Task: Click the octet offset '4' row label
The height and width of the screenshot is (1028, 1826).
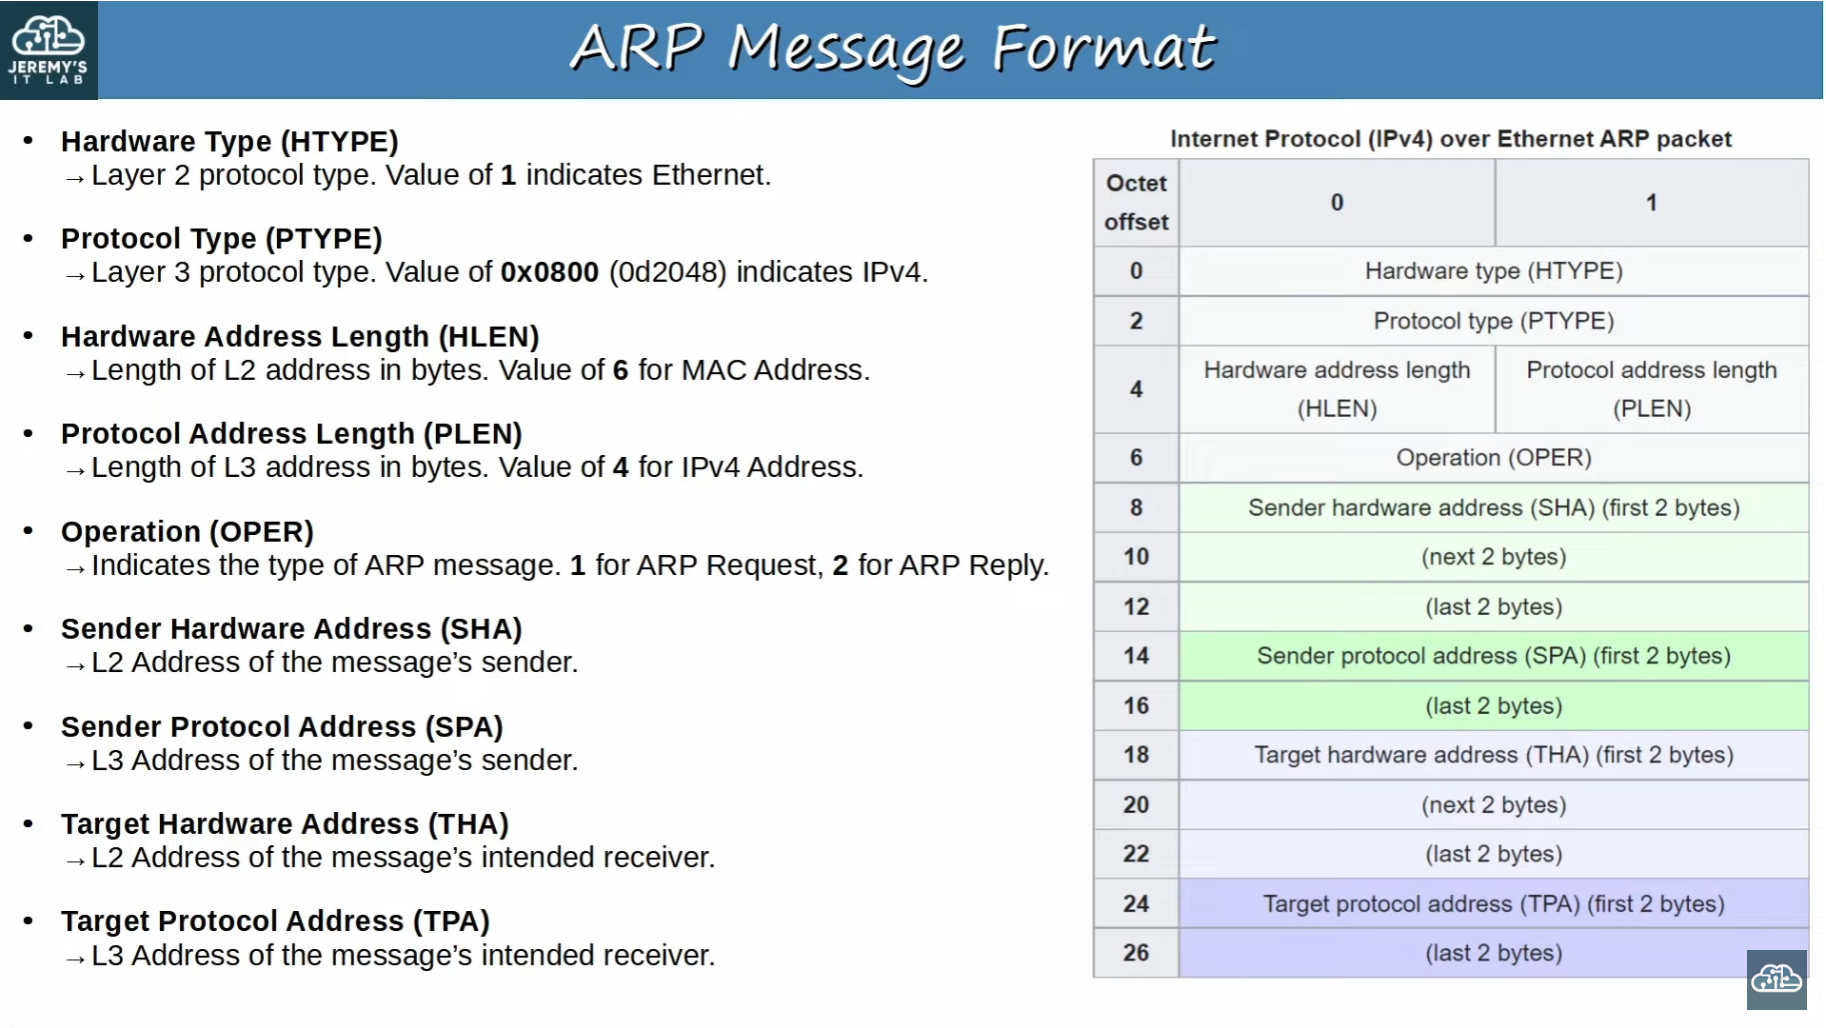Action: pos(1137,389)
